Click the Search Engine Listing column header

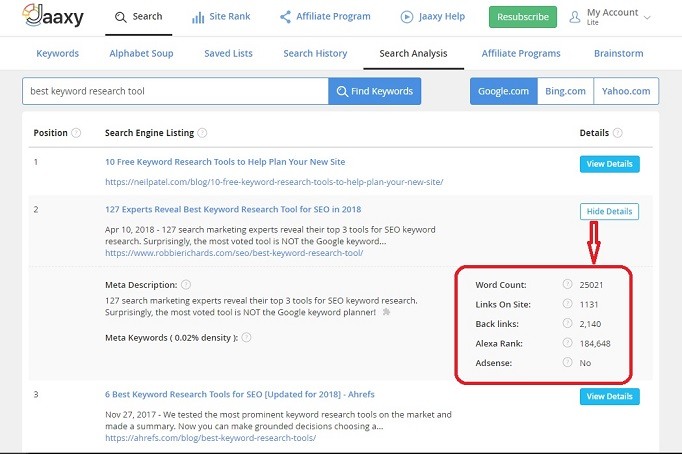coord(149,133)
